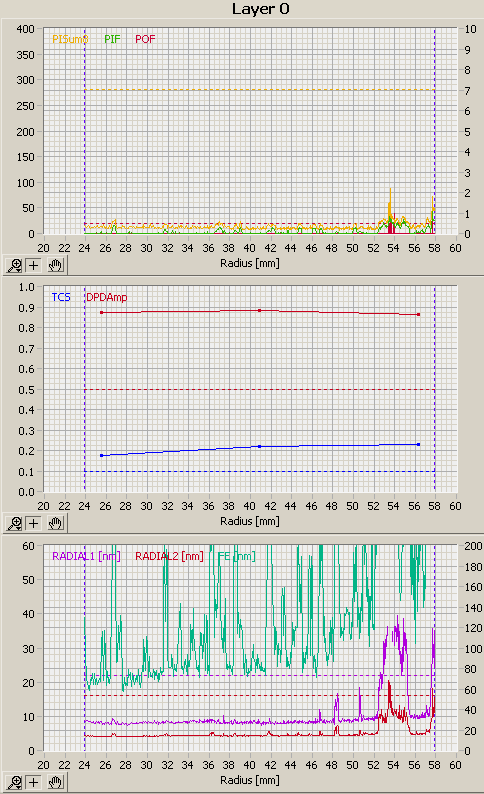Click the red POF legend label

click(145, 39)
